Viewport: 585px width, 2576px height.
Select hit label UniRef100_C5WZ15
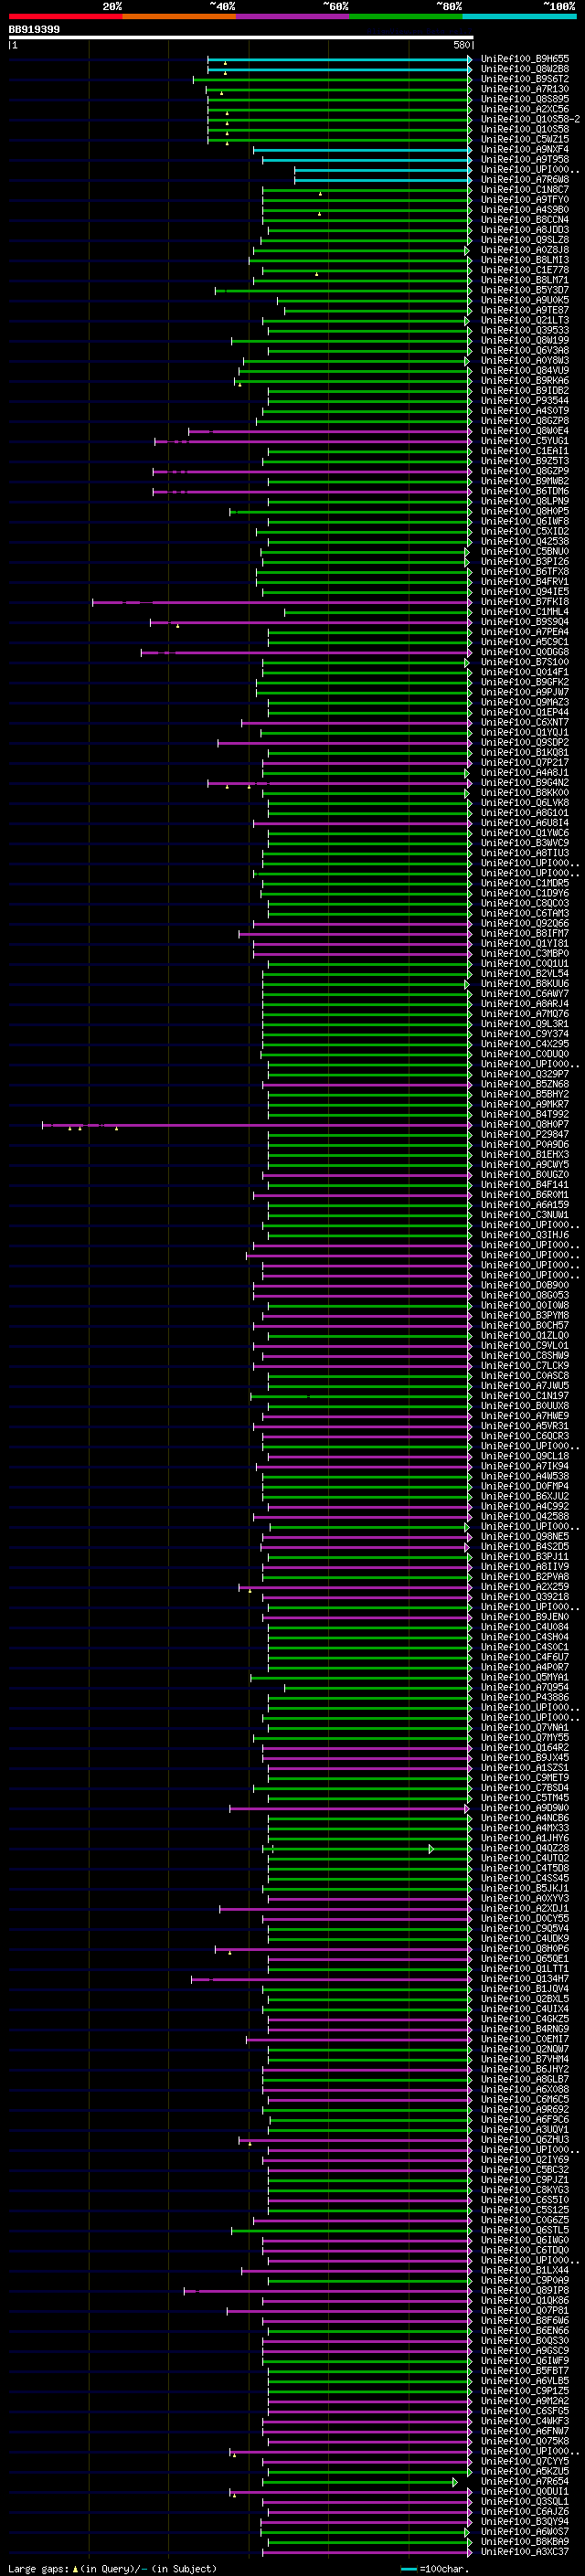point(525,139)
